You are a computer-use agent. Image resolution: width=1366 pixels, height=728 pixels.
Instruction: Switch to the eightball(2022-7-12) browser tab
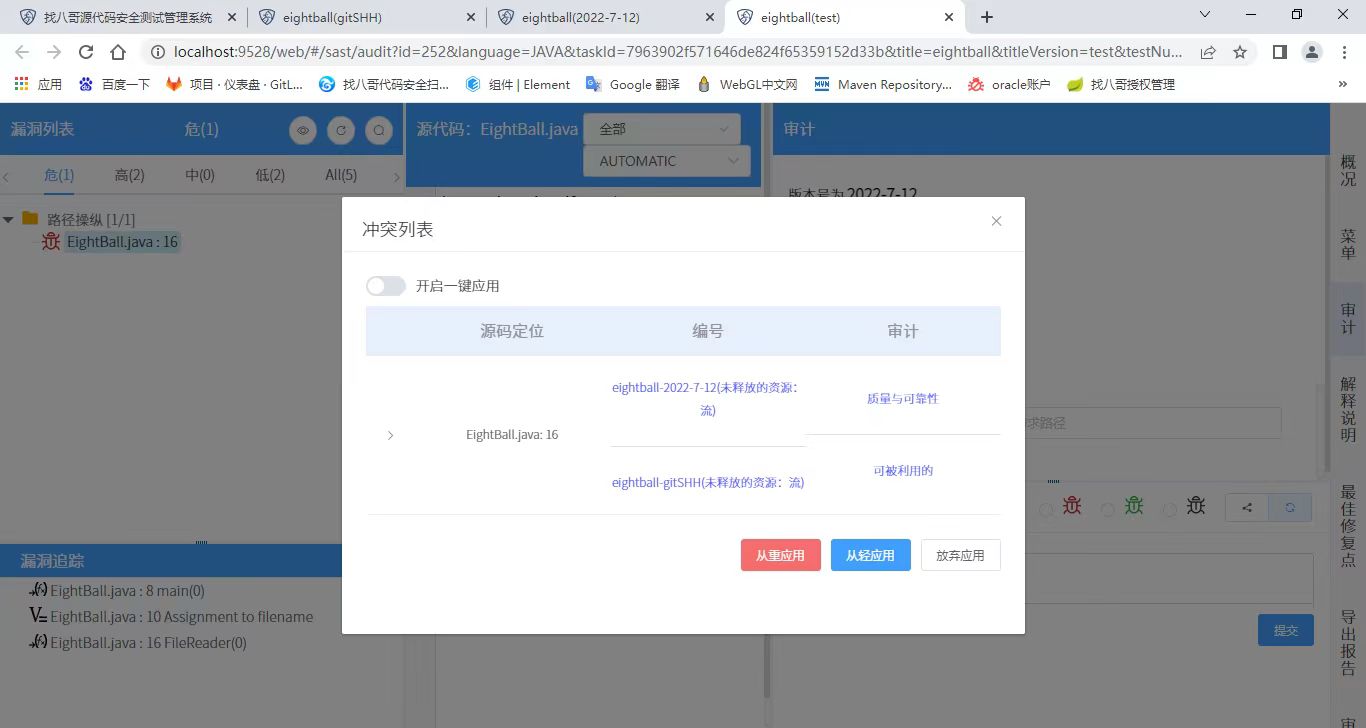[x=603, y=17]
